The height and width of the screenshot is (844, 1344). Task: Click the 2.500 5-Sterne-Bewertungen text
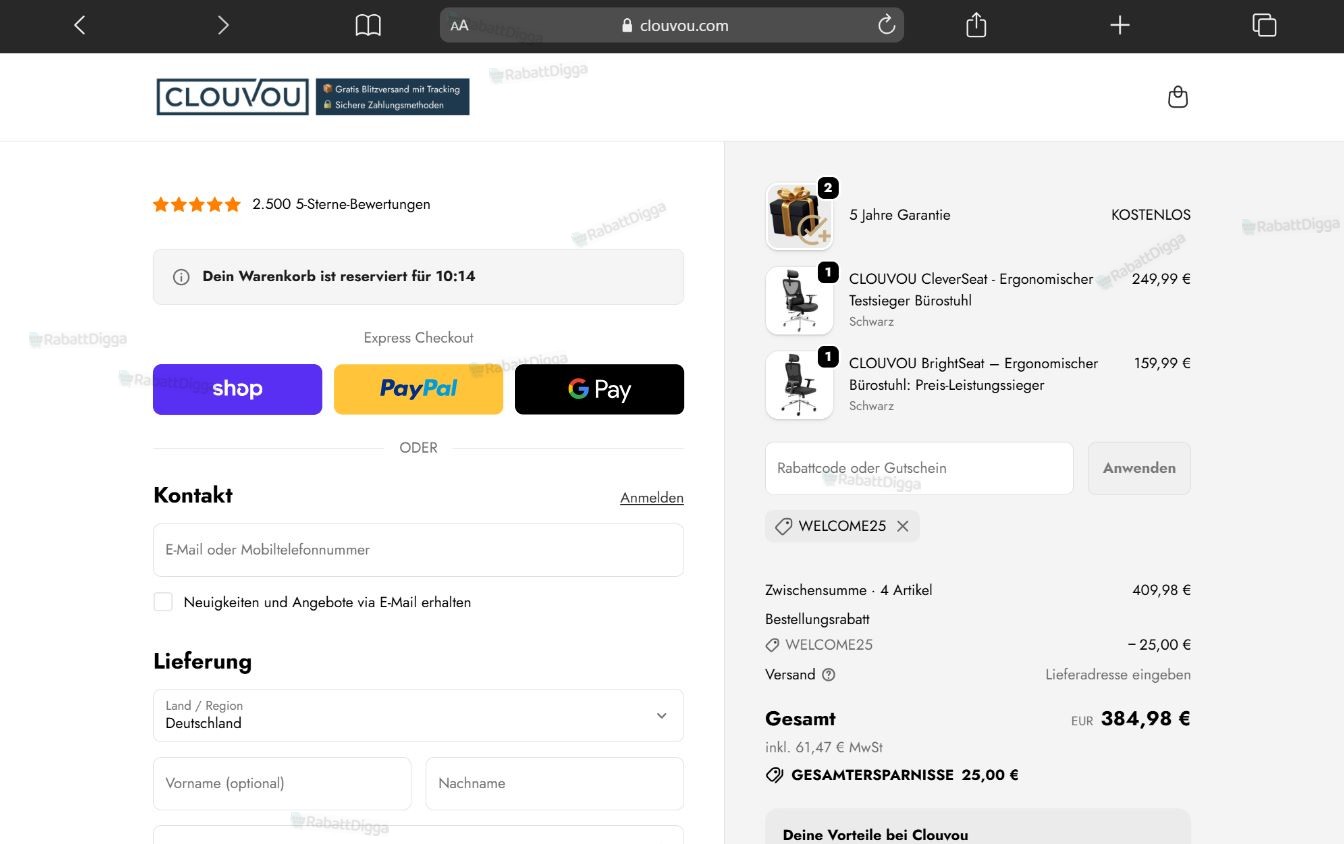(341, 204)
